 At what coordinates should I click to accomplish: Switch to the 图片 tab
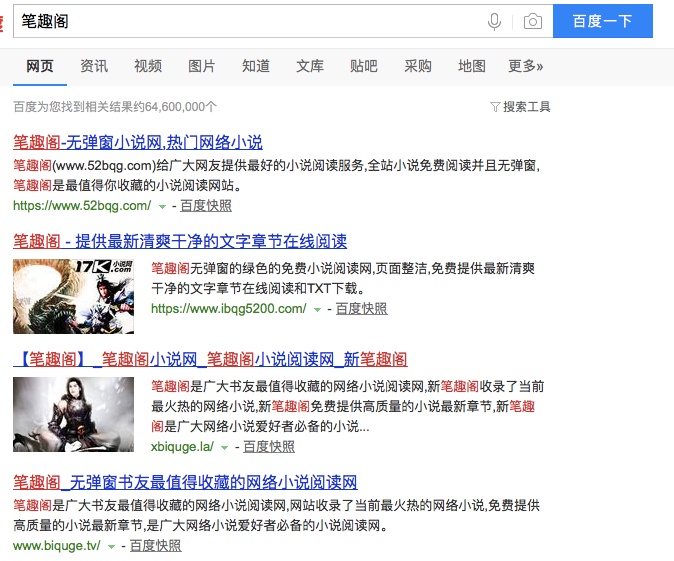click(x=202, y=66)
